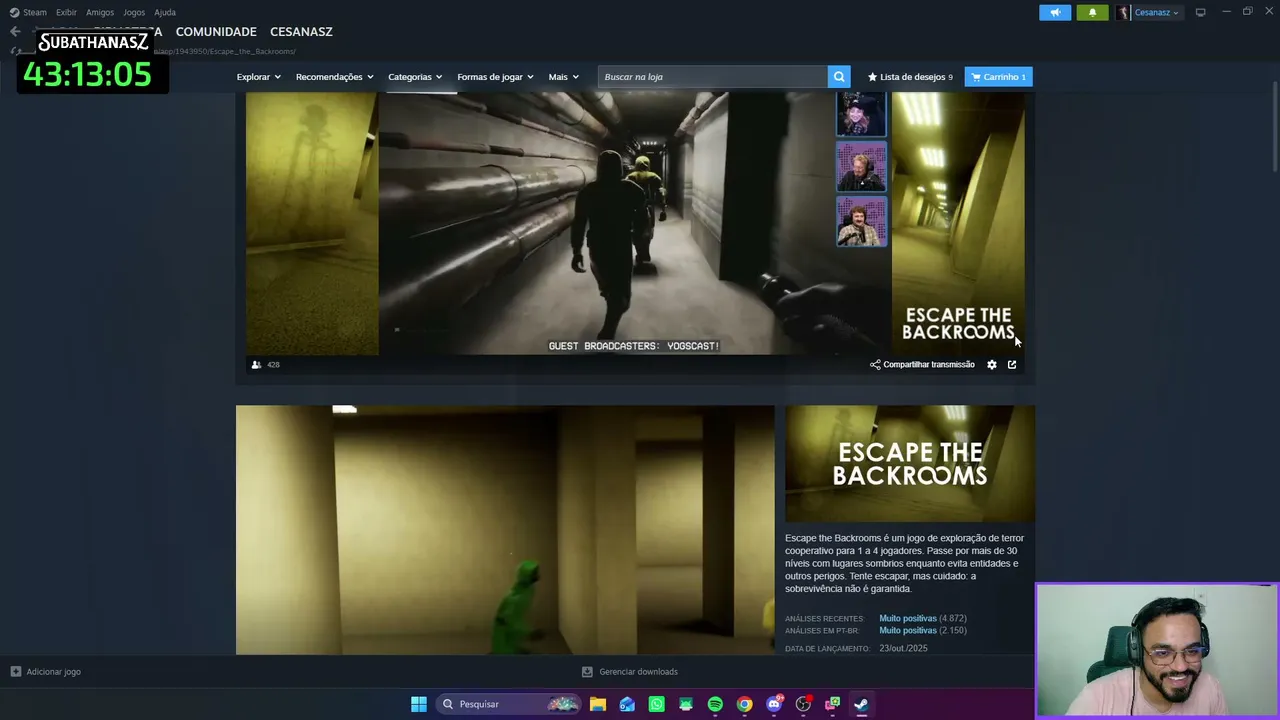Screen dimensions: 1280x720
Task: Expand the Formas de jogar dropdown
Action: click(x=495, y=77)
